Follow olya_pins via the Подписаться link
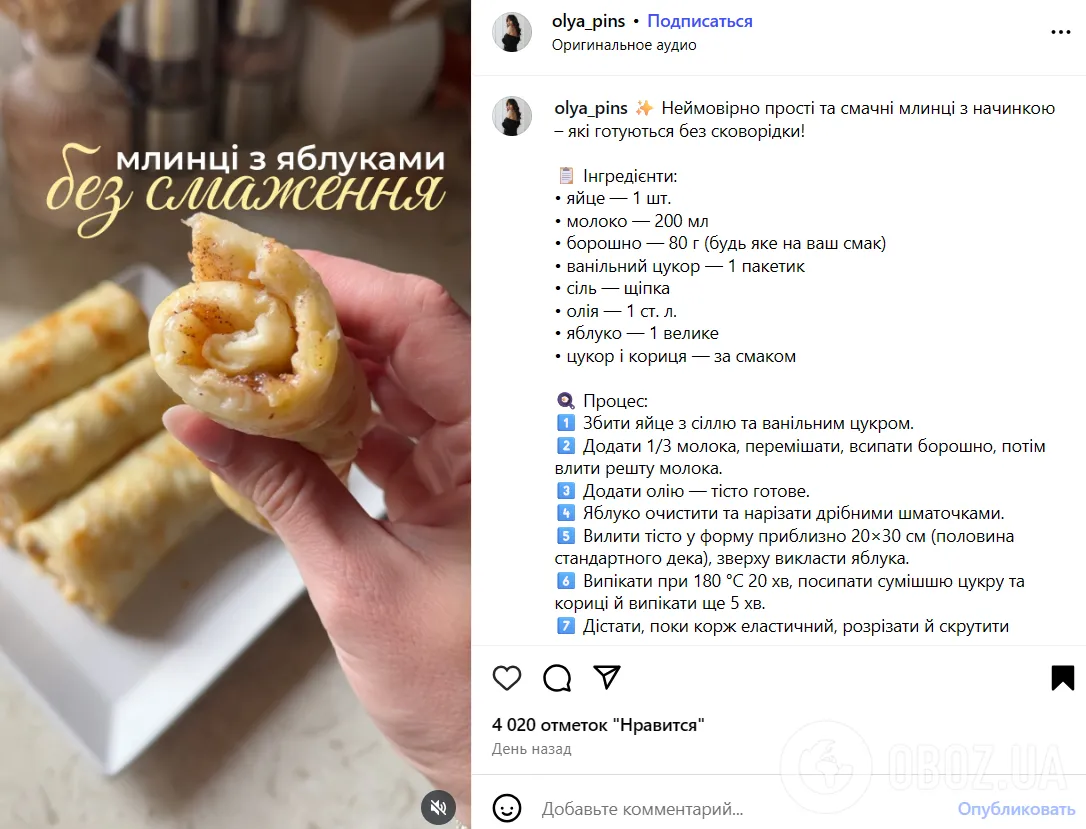The image size is (1086, 829). coord(700,21)
